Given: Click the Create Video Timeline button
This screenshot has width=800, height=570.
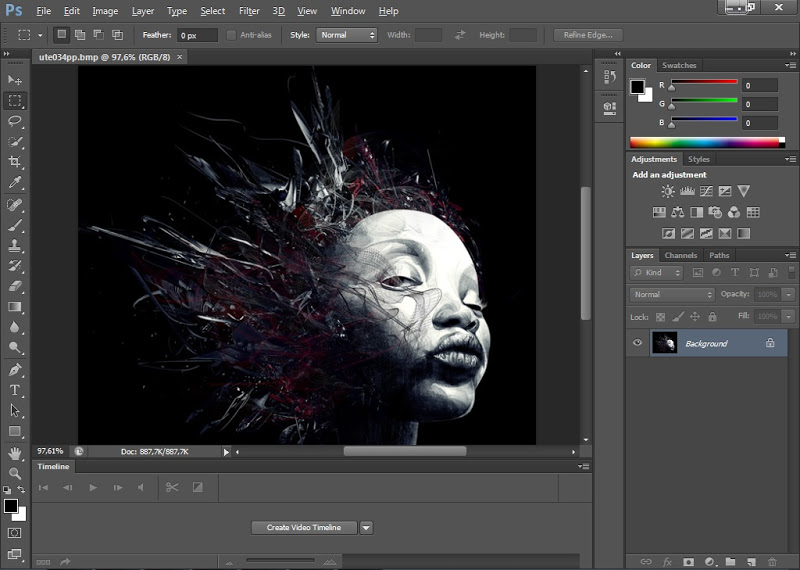Looking at the screenshot, I should click(x=304, y=528).
